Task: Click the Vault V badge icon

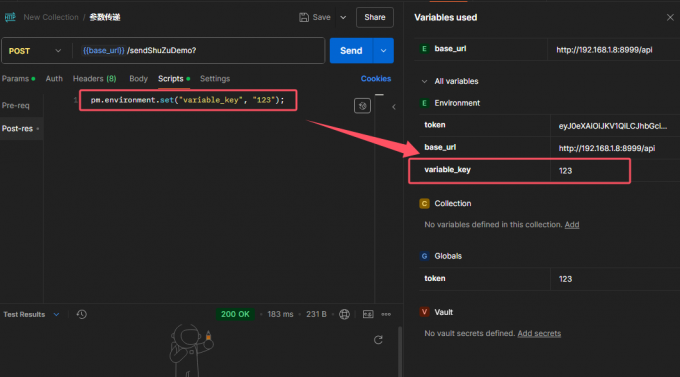Action: (x=425, y=312)
